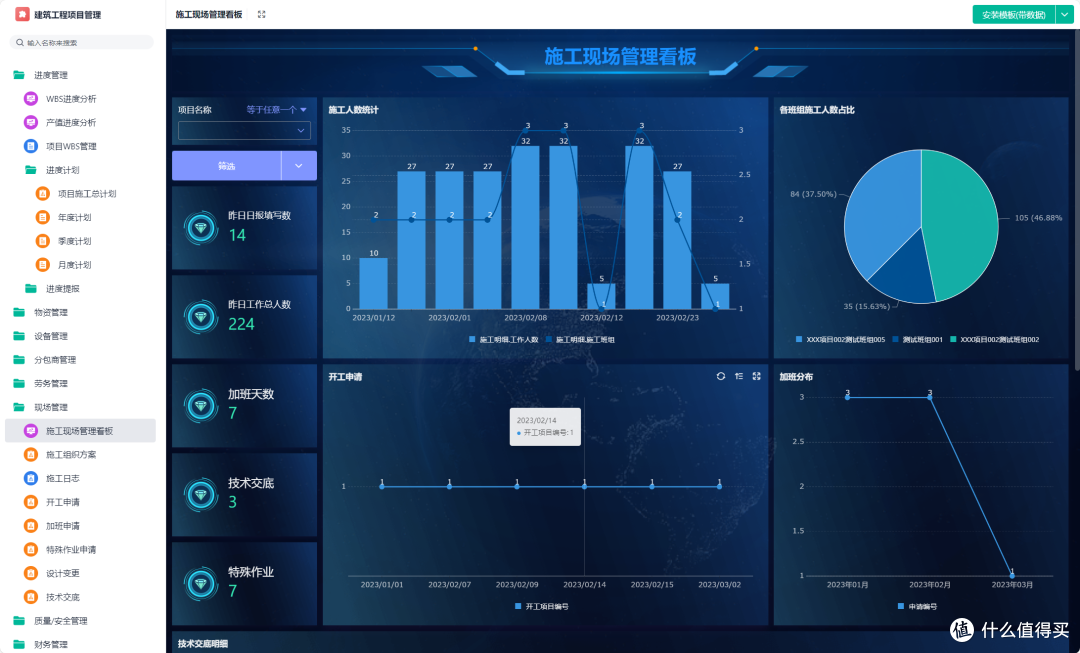
Task: Click the refresh icon in 开工申请 panel
Action: pyautogui.click(x=720, y=376)
